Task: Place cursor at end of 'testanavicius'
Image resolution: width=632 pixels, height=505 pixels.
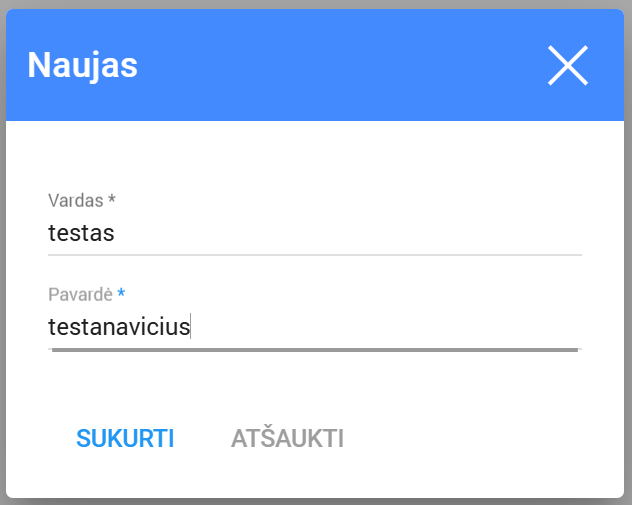Action: pyautogui.click(x=191, y=327)
